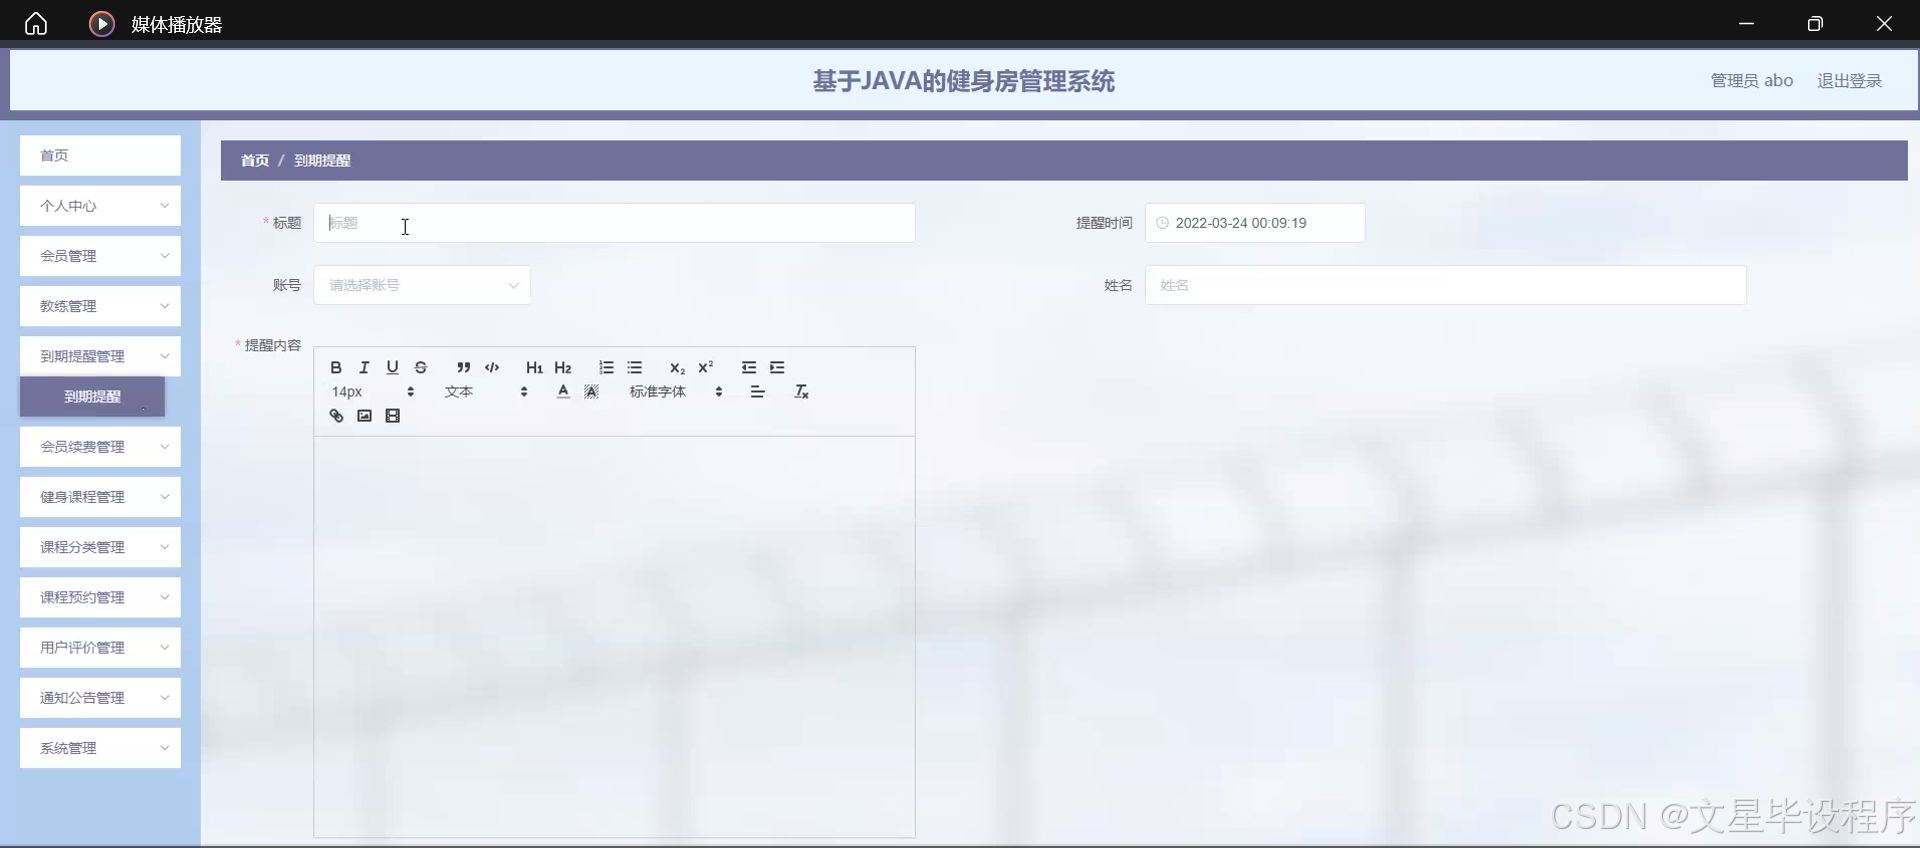Viewport: 1920px width, 848px height.
Task: Open the 文本 heading style dropdown
Action: click(486, 392)
